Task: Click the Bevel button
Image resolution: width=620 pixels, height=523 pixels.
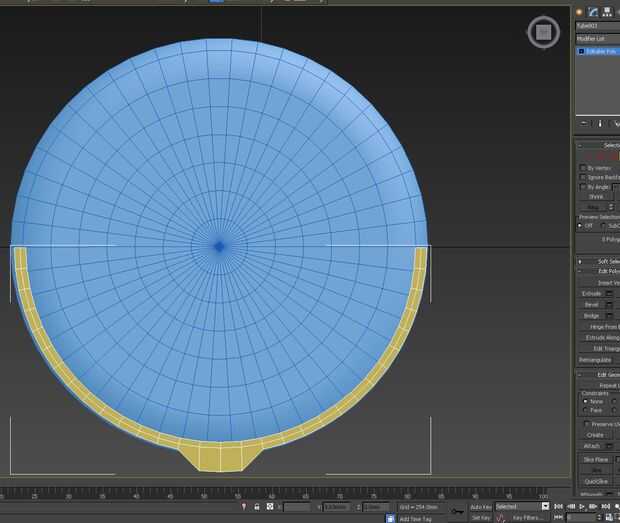Action: pos(592,305)
